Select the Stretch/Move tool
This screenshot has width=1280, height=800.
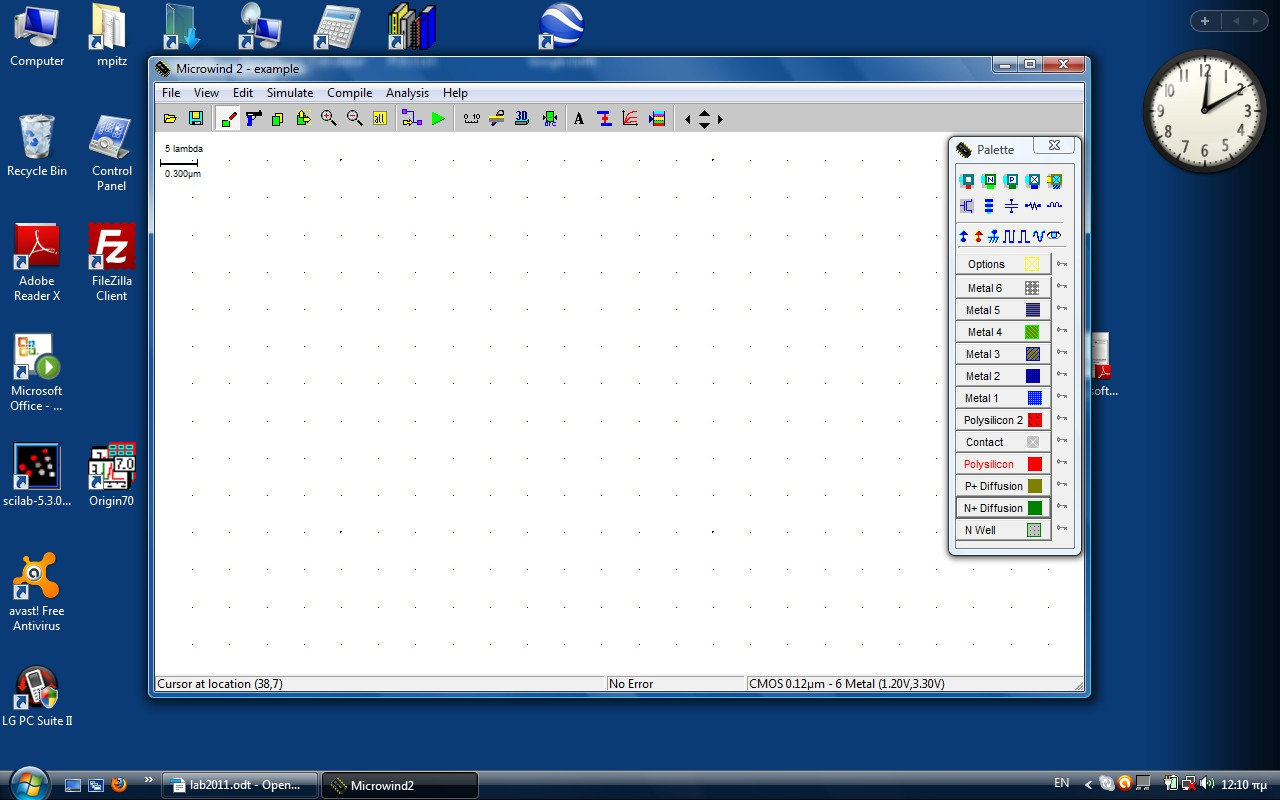pyautogui.click(x=303, y=119)
